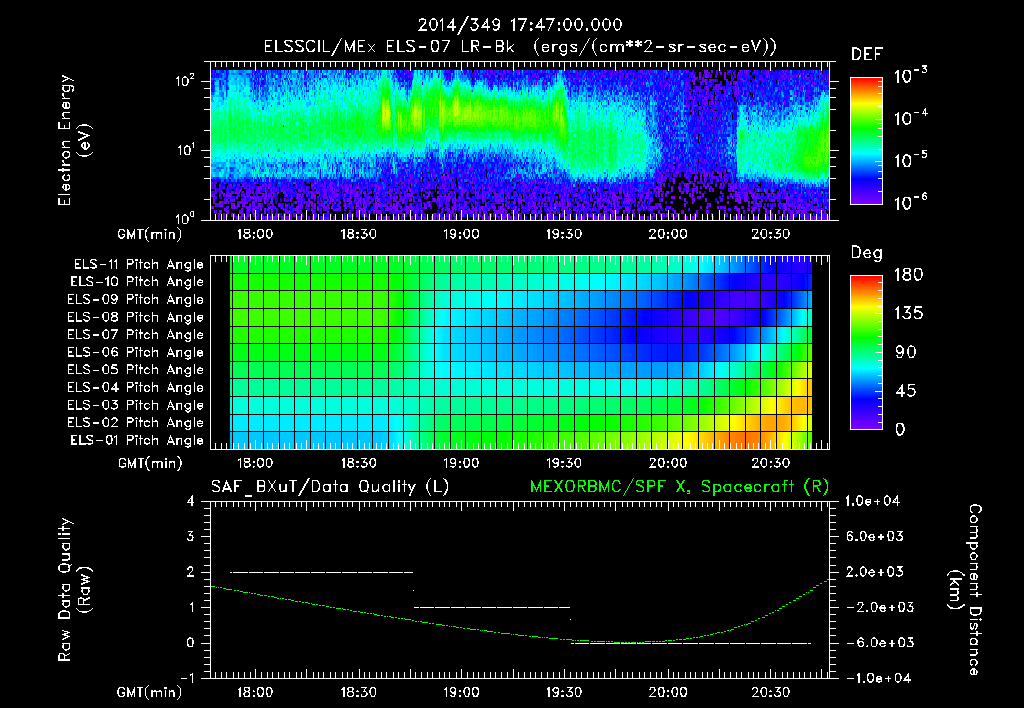This screenshot has height=708, width=1024.
Task: Click the 90 value on the Deg scale
Action: coord(906,353)
